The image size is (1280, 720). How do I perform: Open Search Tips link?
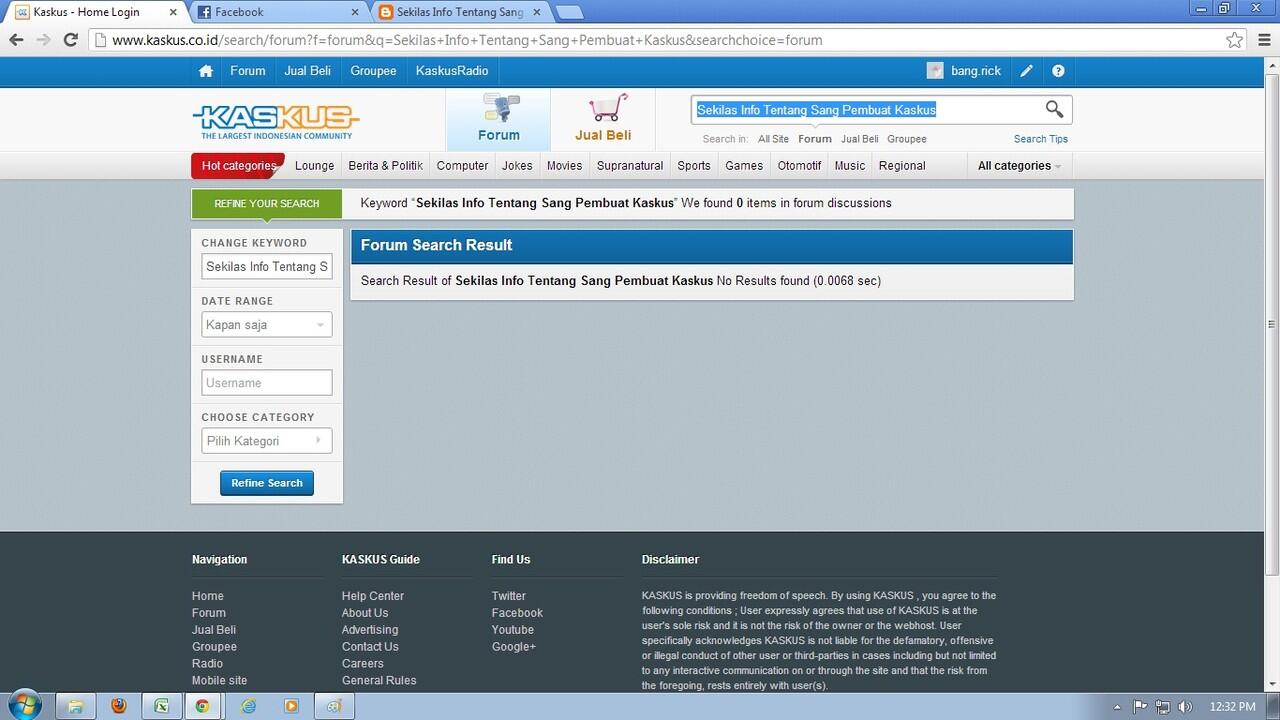[1040, 139]
